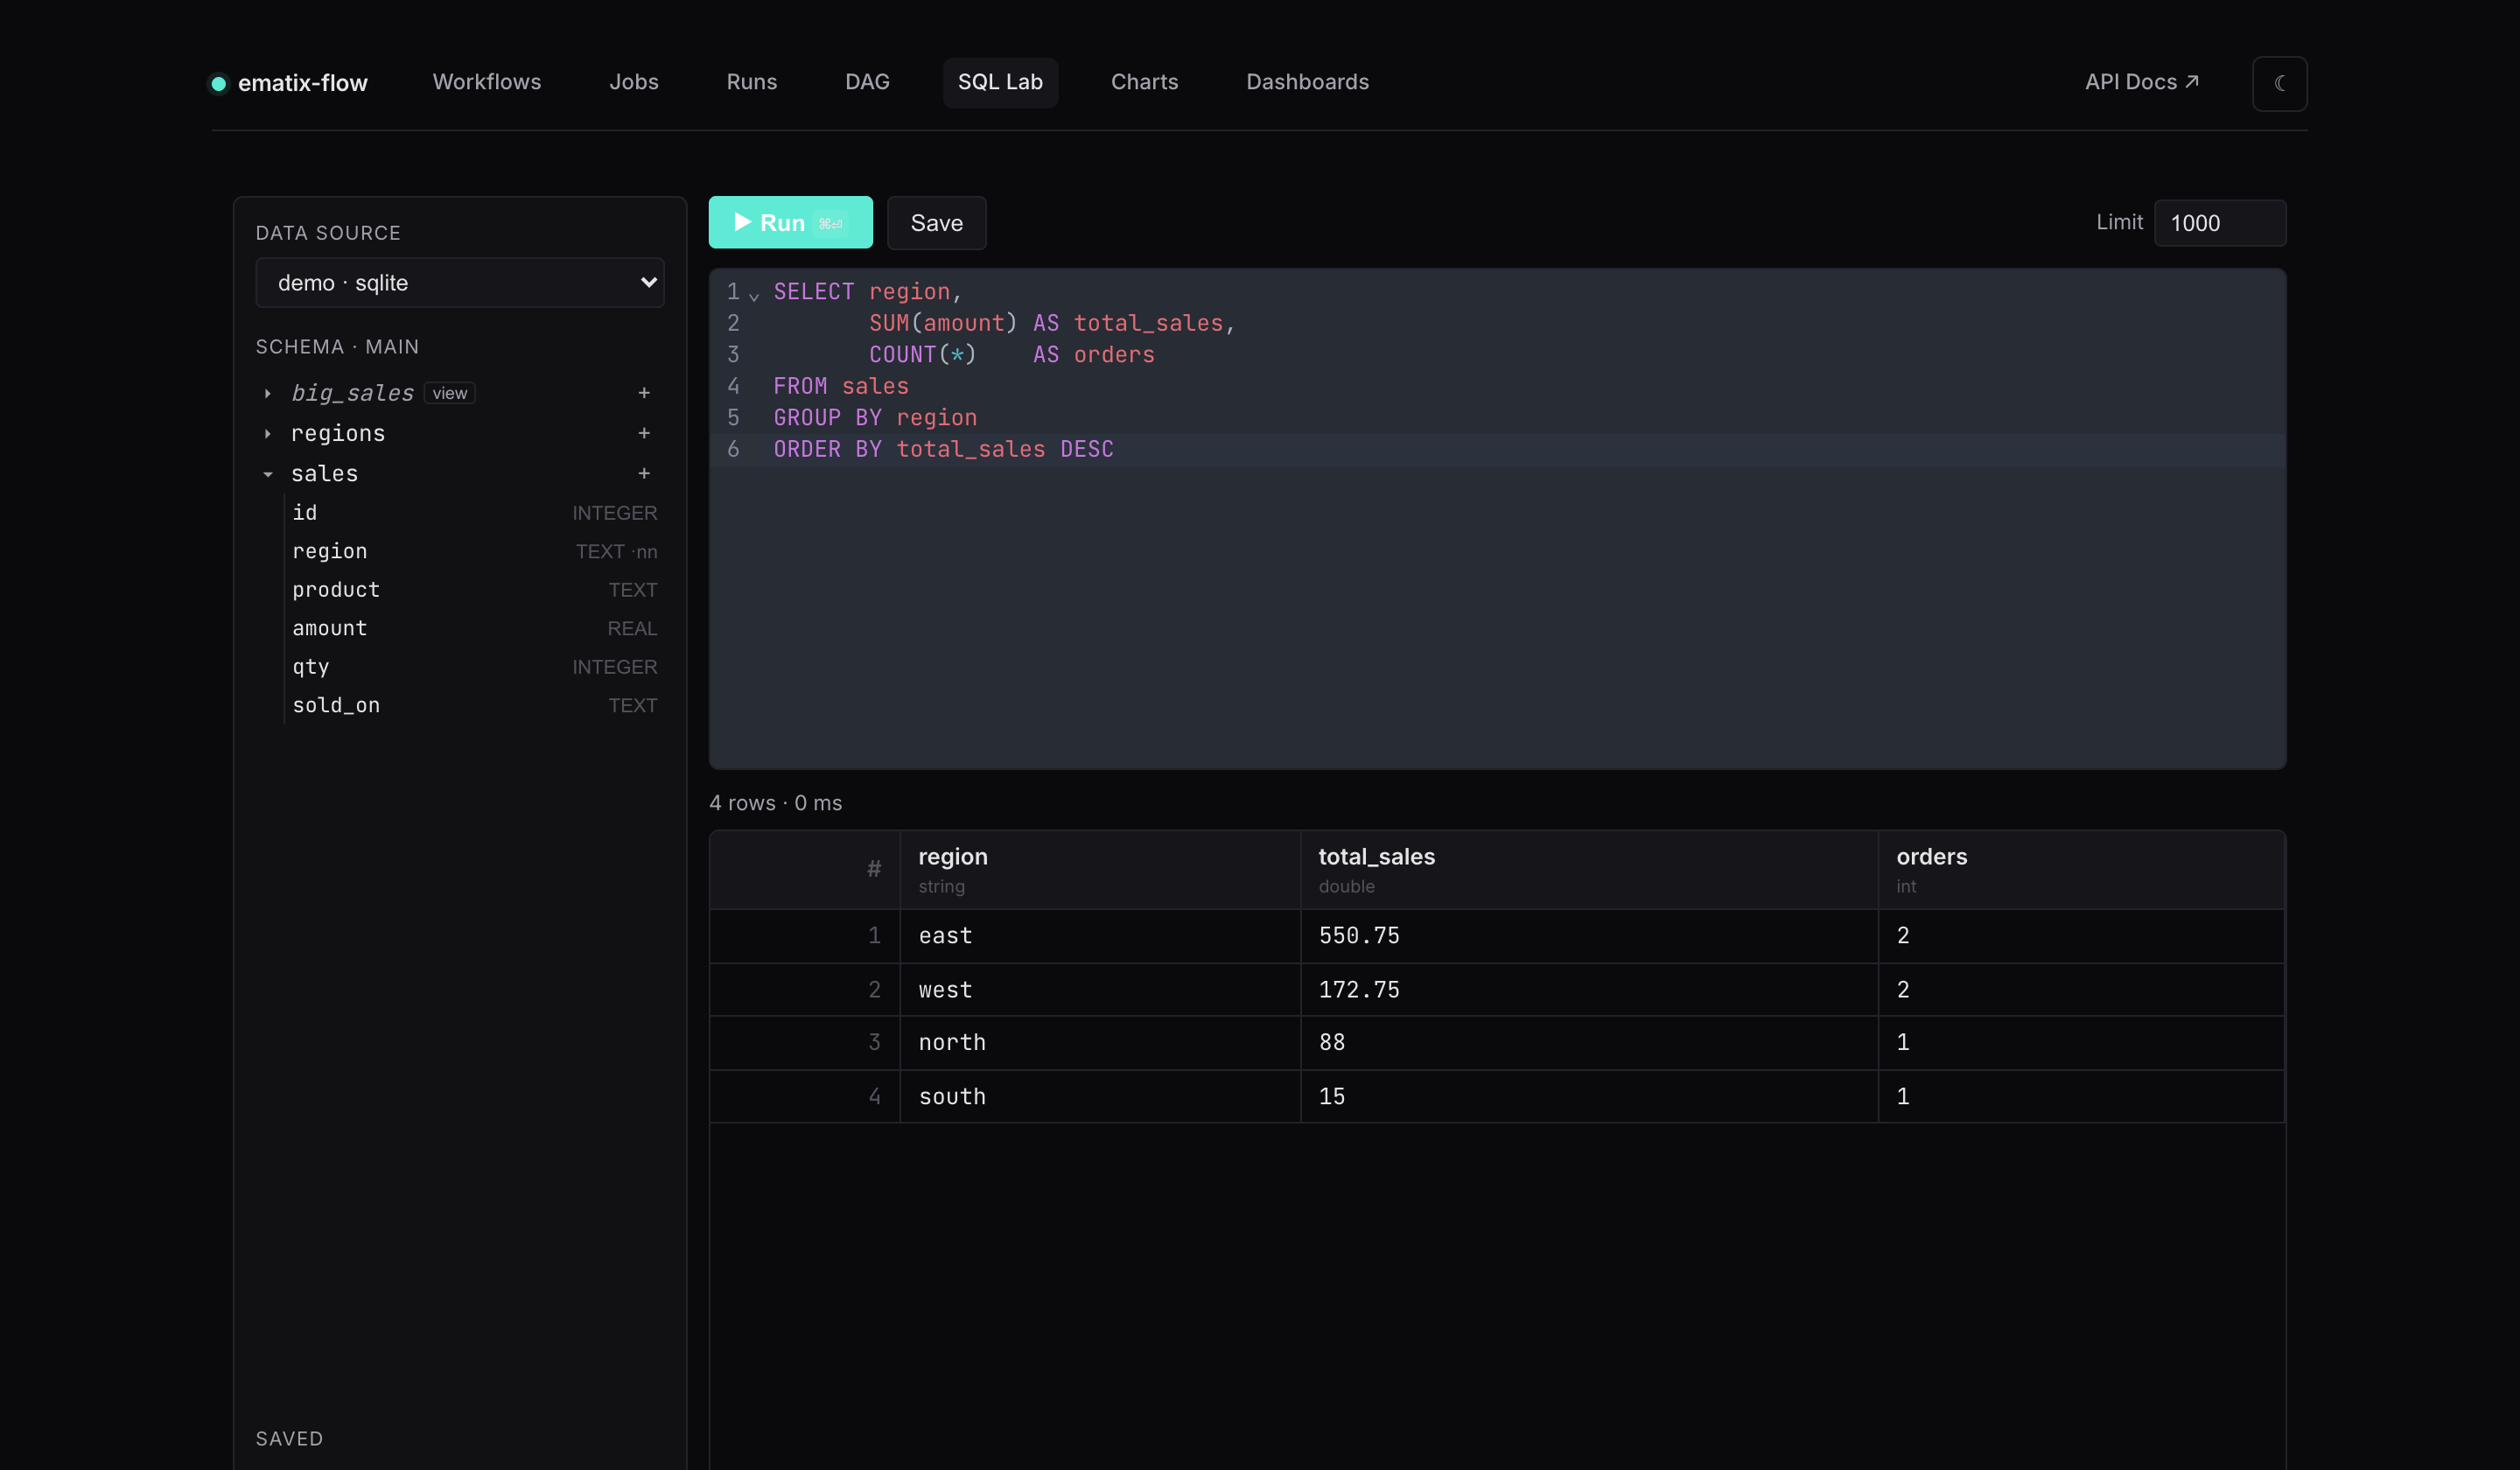This screenshot has height=1470, width=2520.
Task: Select the SQL Lab tab
Action: coord(1000,82)
